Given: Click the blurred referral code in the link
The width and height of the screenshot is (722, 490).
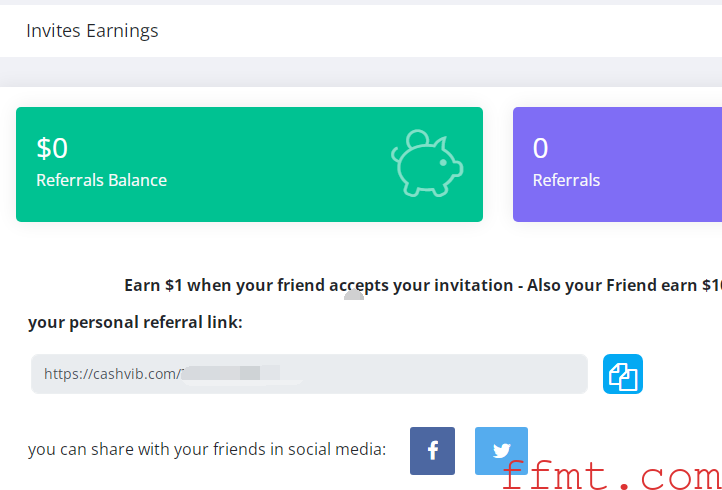Looking at the screenshot, I should point(242,373).
